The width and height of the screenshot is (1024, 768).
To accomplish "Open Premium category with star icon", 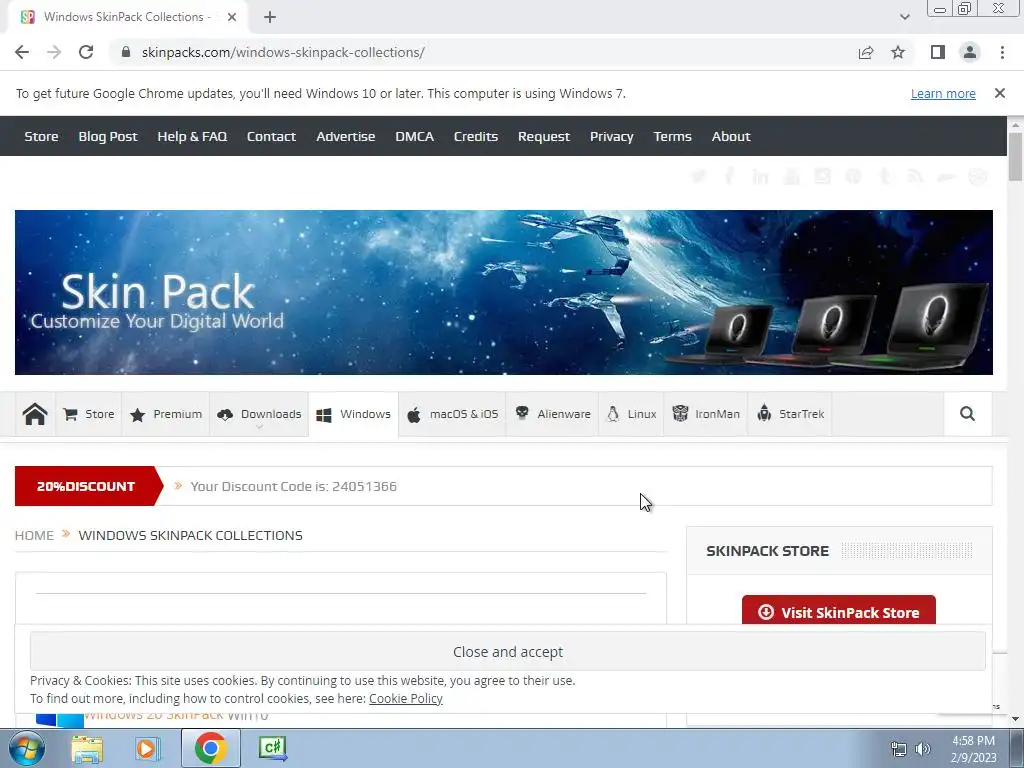I will [165, 414].
